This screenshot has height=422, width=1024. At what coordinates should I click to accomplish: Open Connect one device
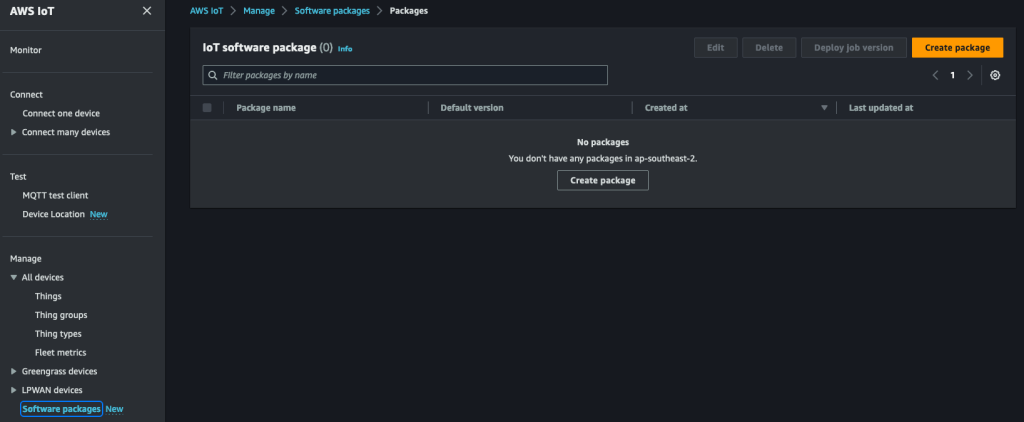(x=61, y=113)
